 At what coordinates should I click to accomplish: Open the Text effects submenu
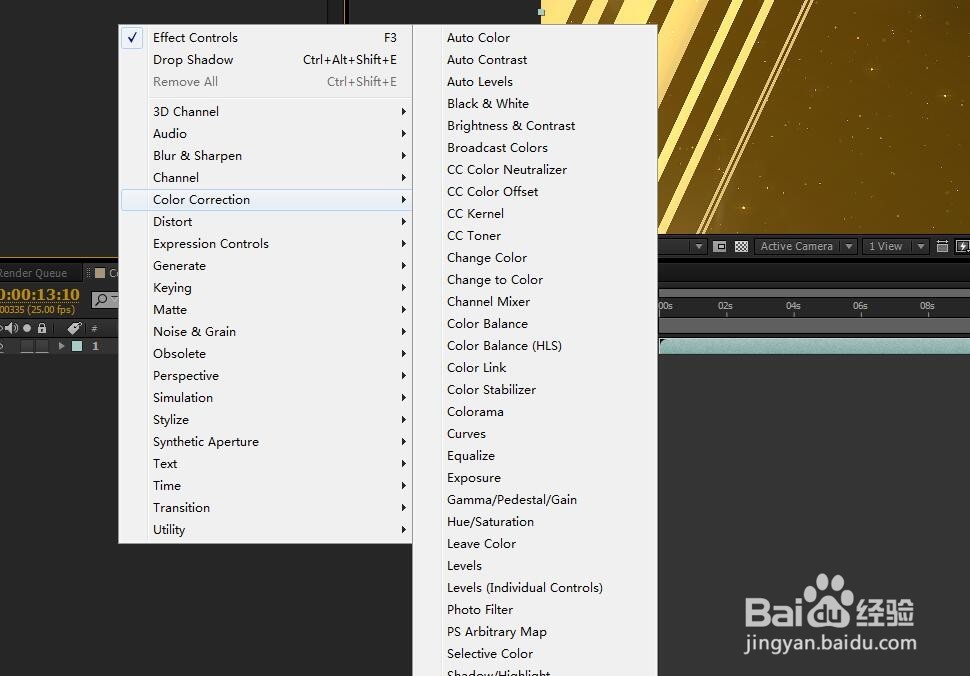266,464
